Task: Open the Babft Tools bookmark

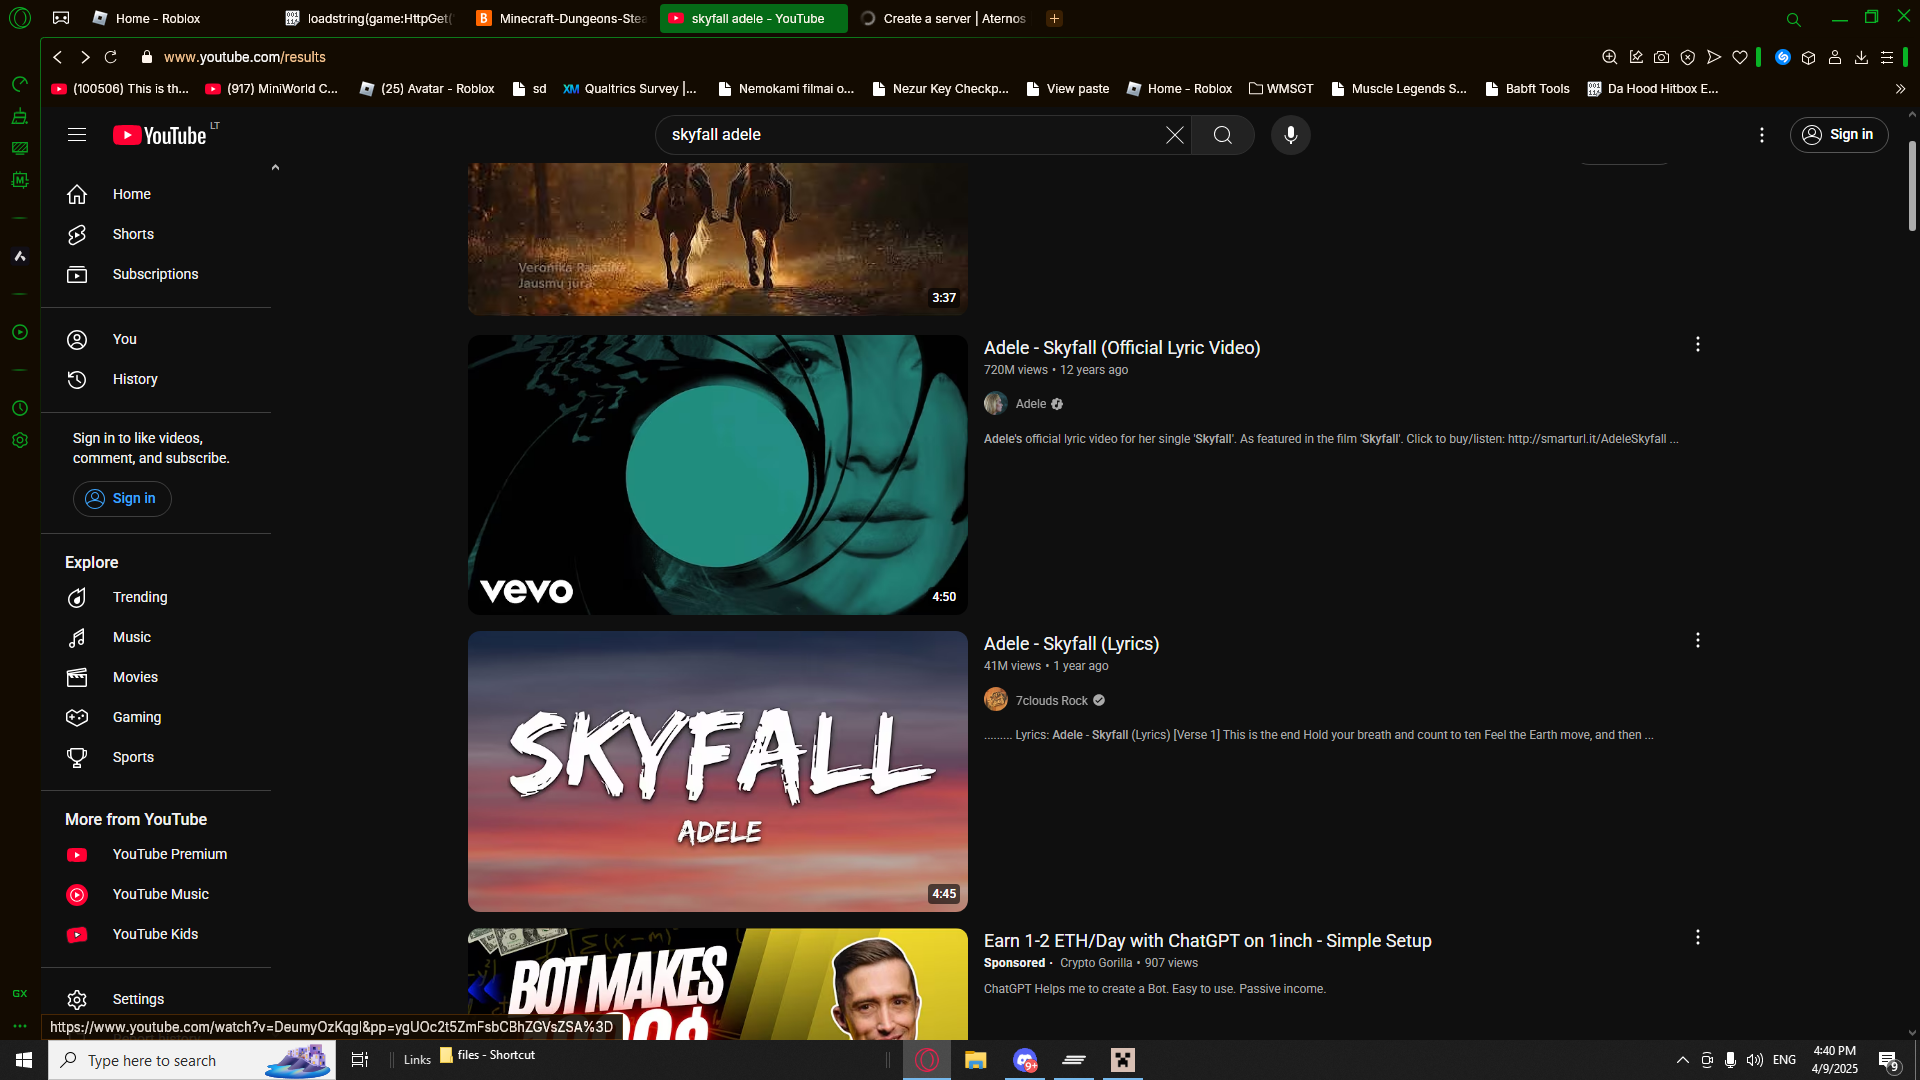Action: click(1527, 89)
